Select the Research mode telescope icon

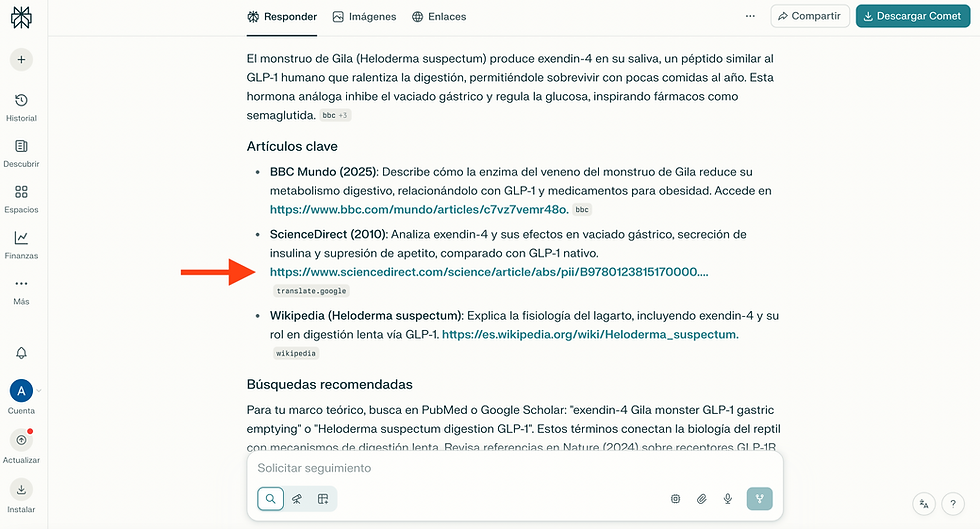point(297,499)
